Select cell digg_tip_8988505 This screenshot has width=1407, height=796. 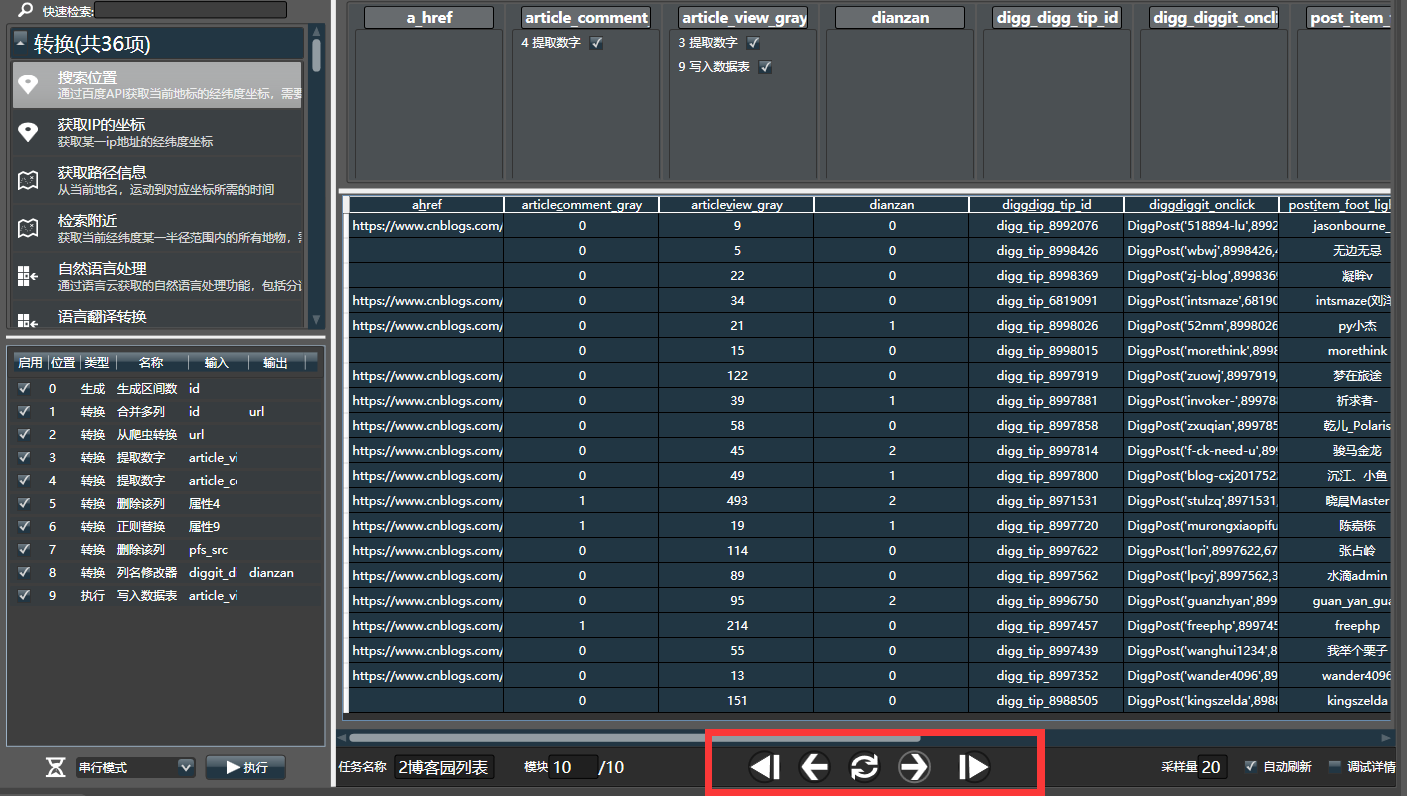point(1046,701)
